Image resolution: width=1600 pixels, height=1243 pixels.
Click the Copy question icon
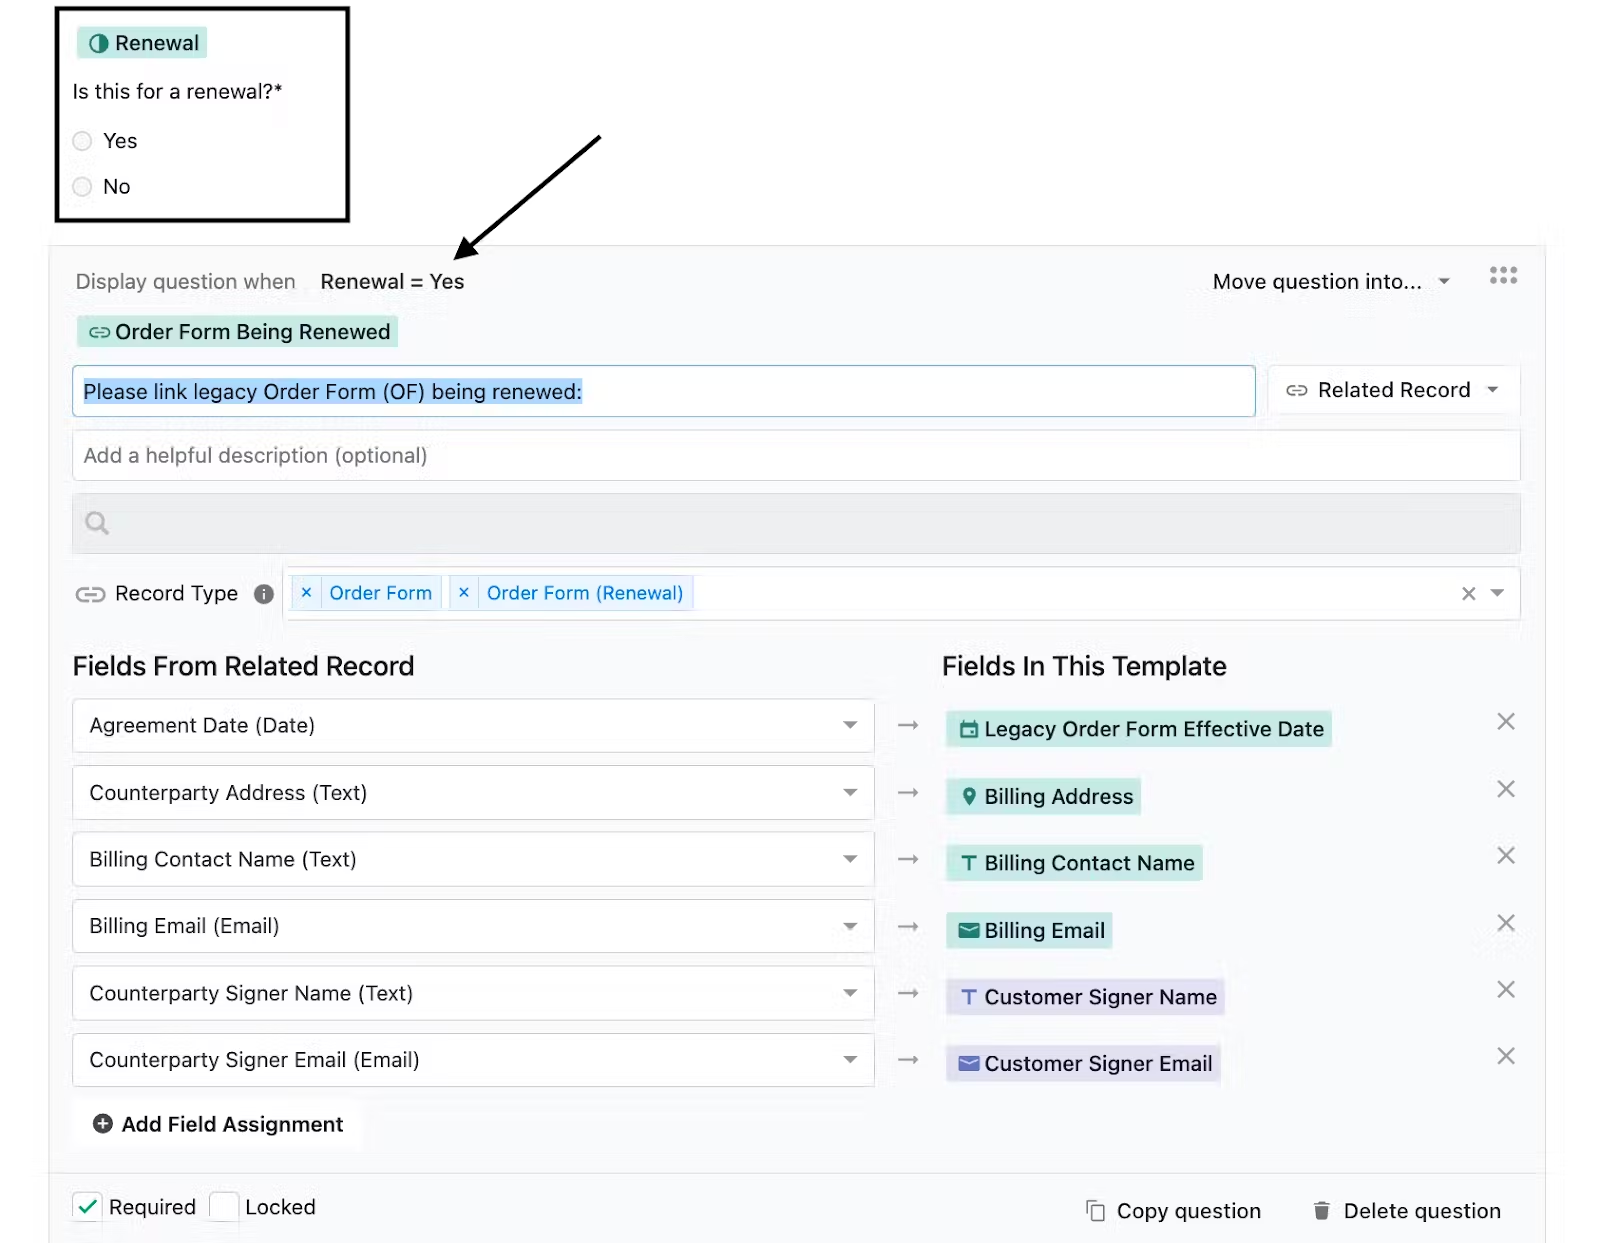[1095, 1211]
